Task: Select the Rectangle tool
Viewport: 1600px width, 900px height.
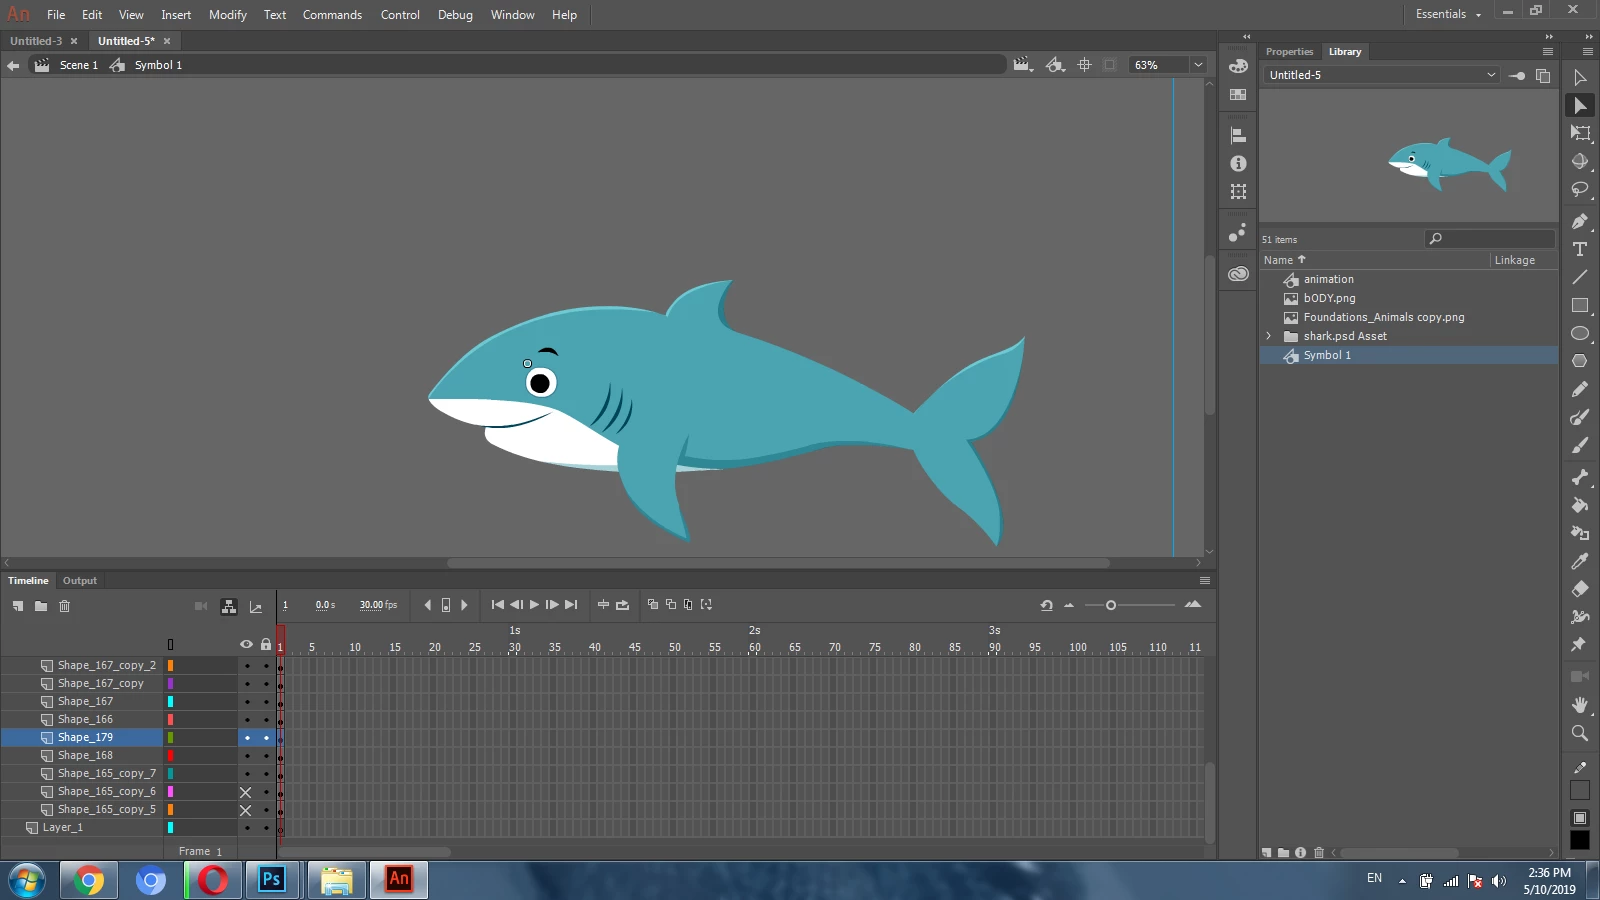Action: pyautogui.click(x=1580, y=305)
